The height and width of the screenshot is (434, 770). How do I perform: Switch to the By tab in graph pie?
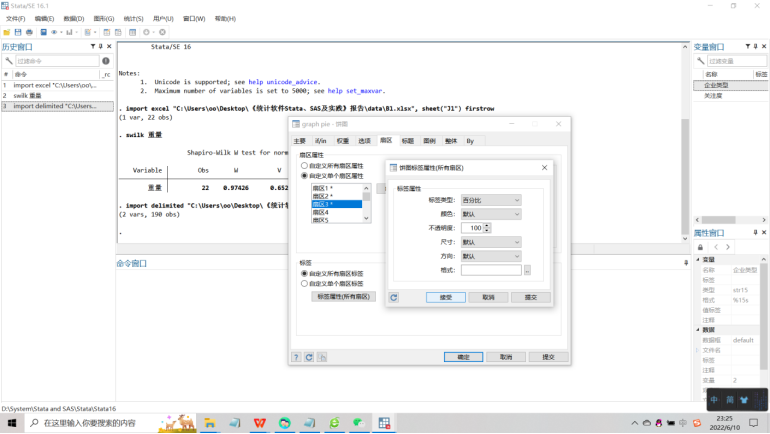pyautogui.click(x=470, y=141)
